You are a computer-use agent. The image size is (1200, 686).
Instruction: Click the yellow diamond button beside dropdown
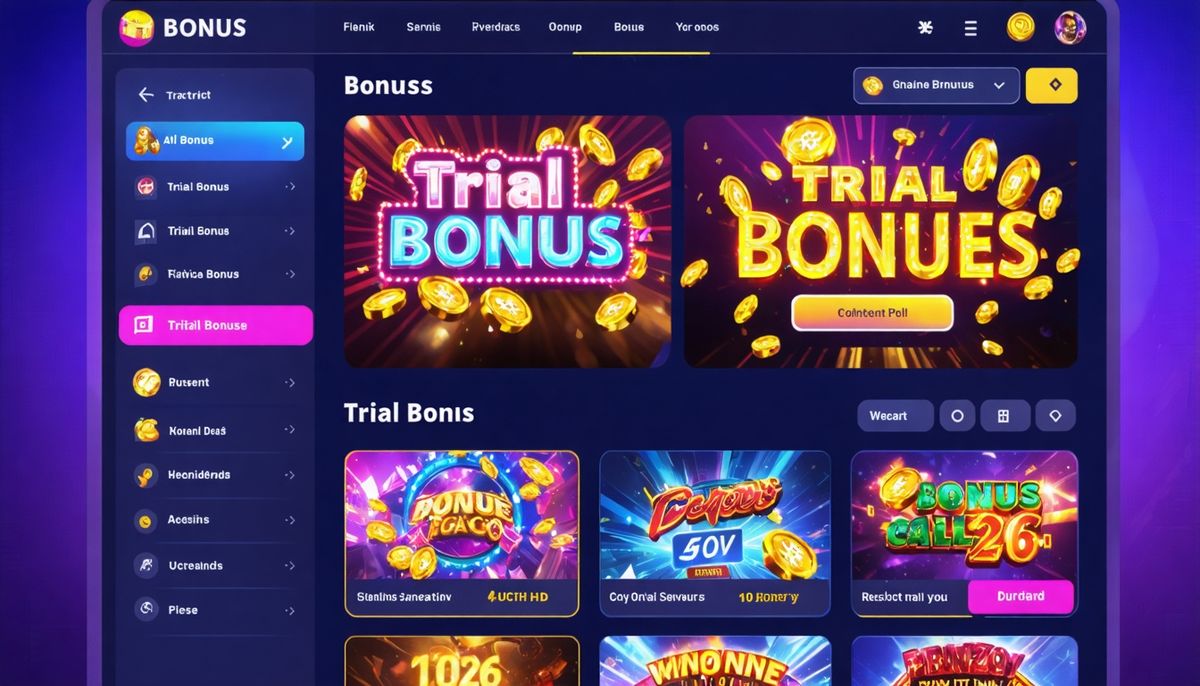[1052, 86]
